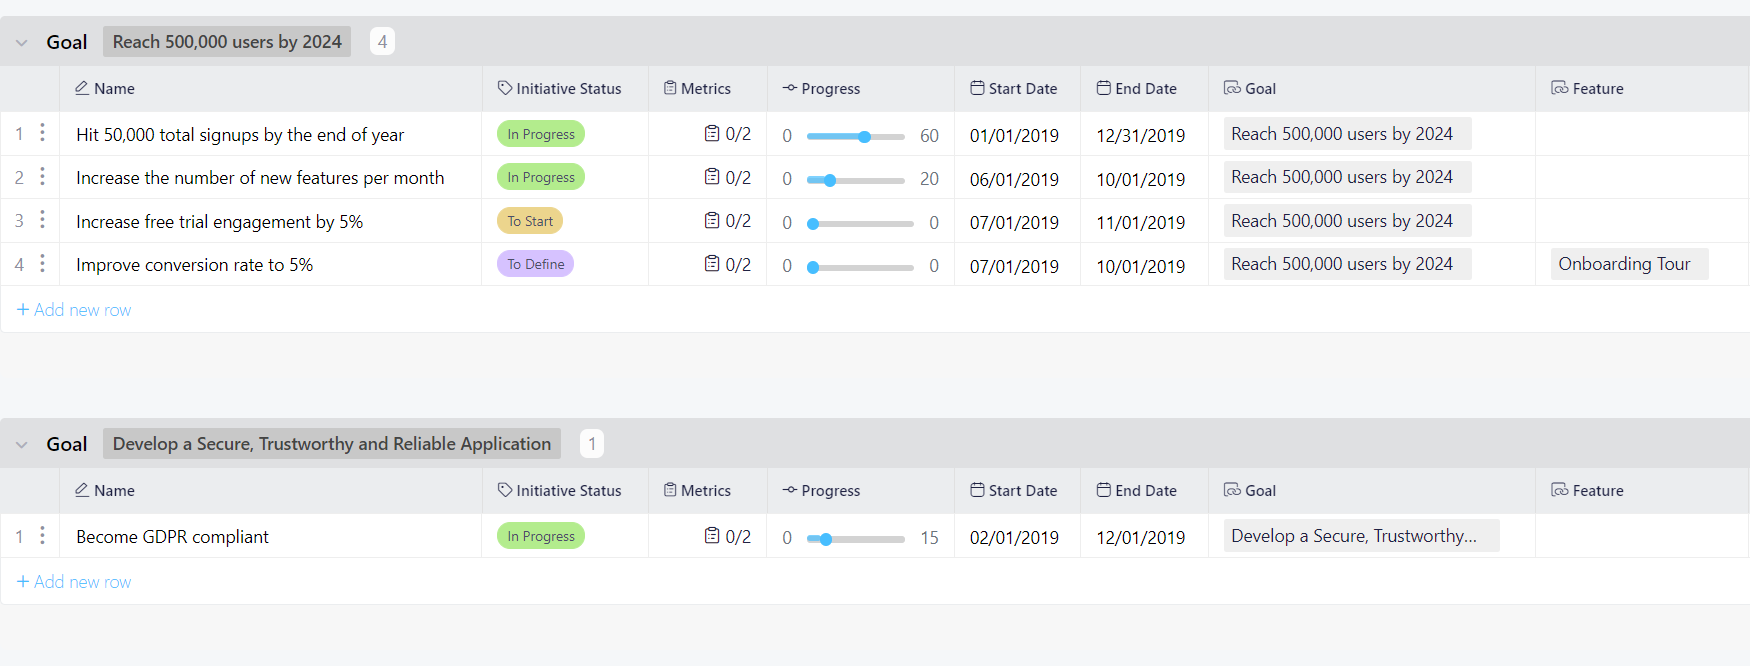Click the End Date calendar icon in first table
Image resolution: width=1750 pixels, height=666 pixels.
pyautogui.click(x=1104, y=88)
